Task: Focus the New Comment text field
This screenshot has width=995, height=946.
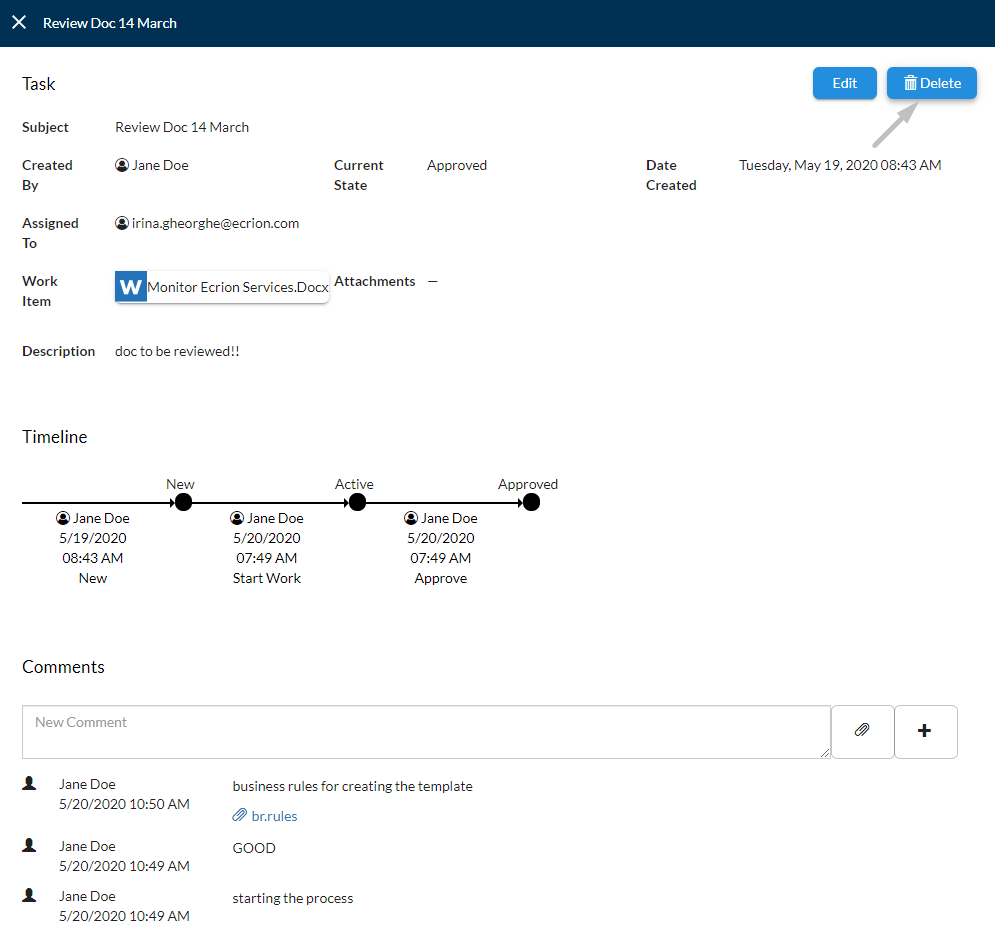Action: click(426, 732)
